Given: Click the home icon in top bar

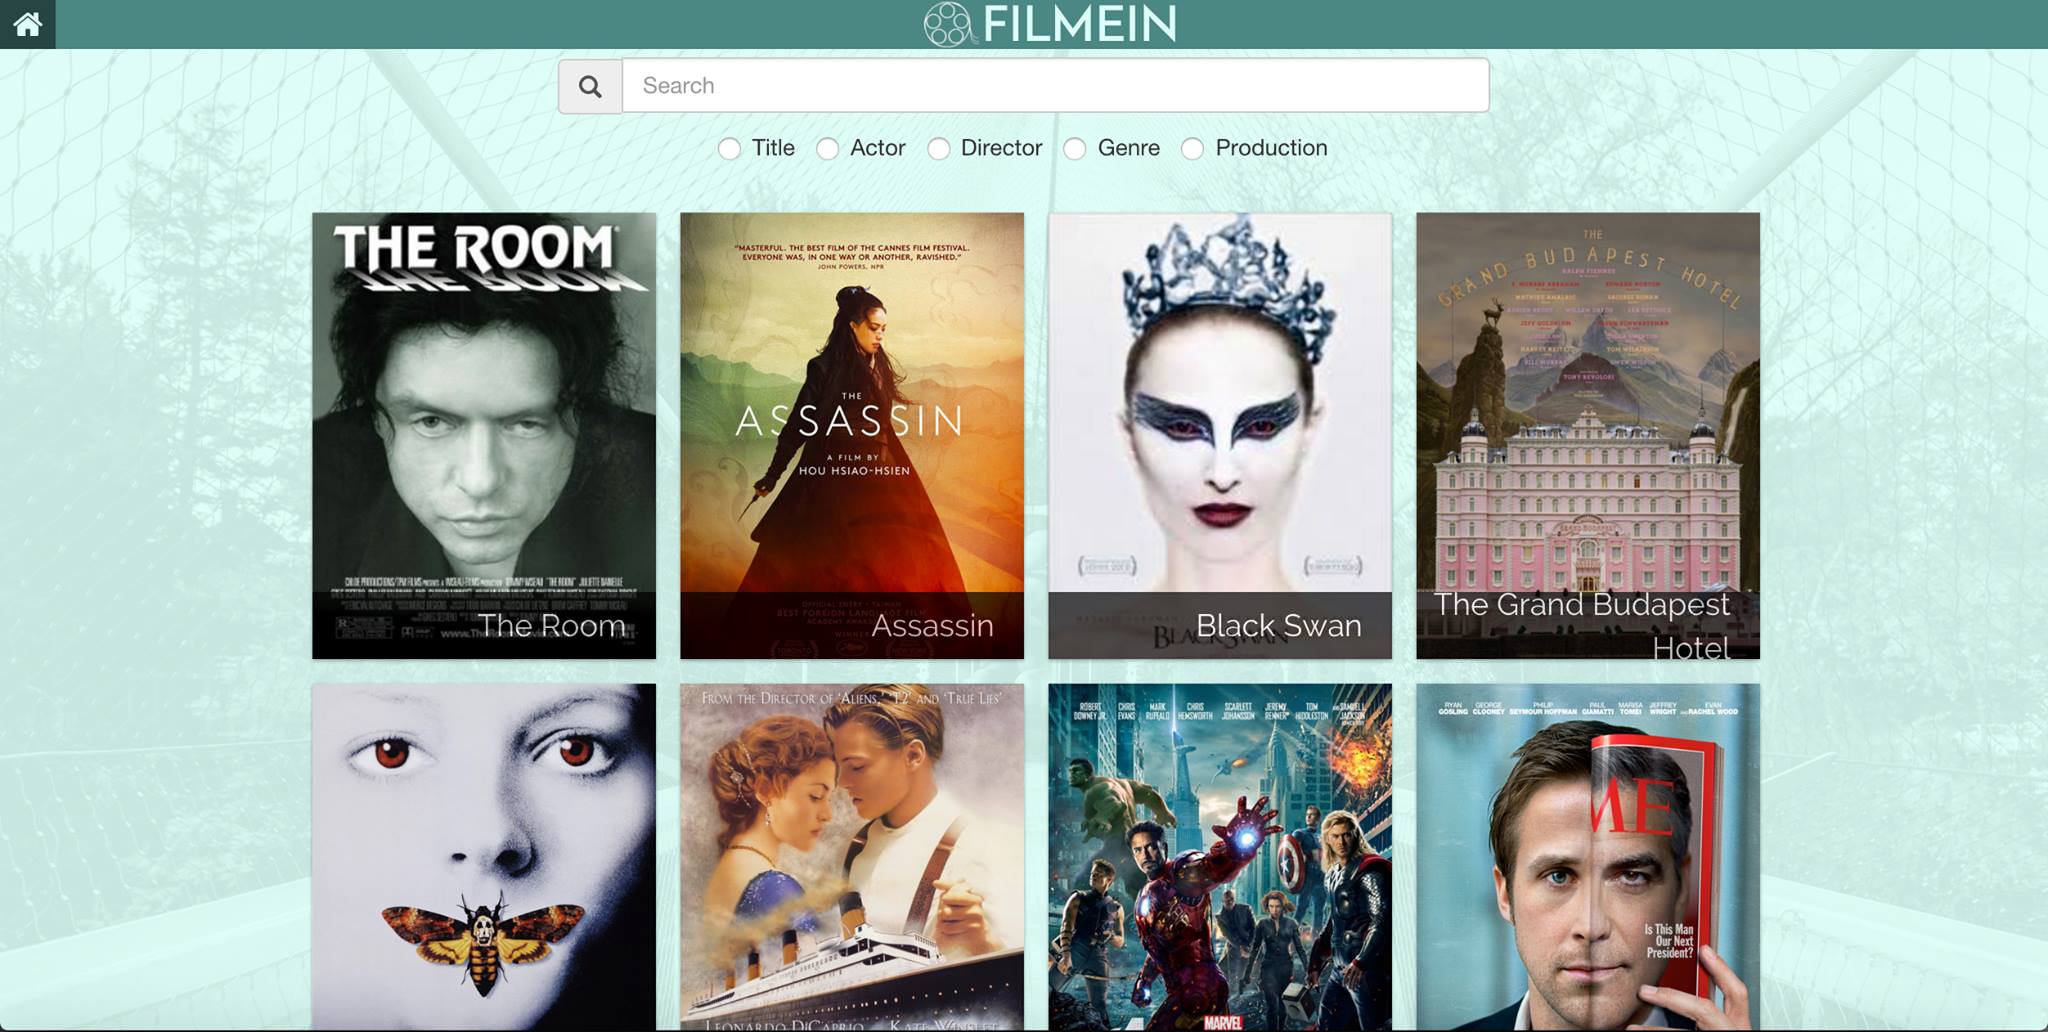Looking at the screenshot, I should pyautogui.click(x=27, y=24).
